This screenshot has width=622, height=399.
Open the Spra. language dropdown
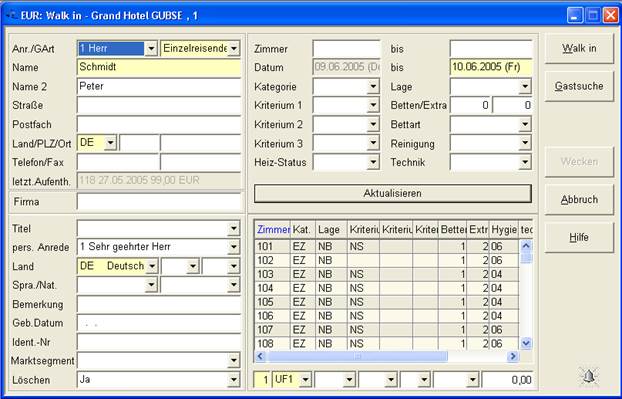point(151,285)
